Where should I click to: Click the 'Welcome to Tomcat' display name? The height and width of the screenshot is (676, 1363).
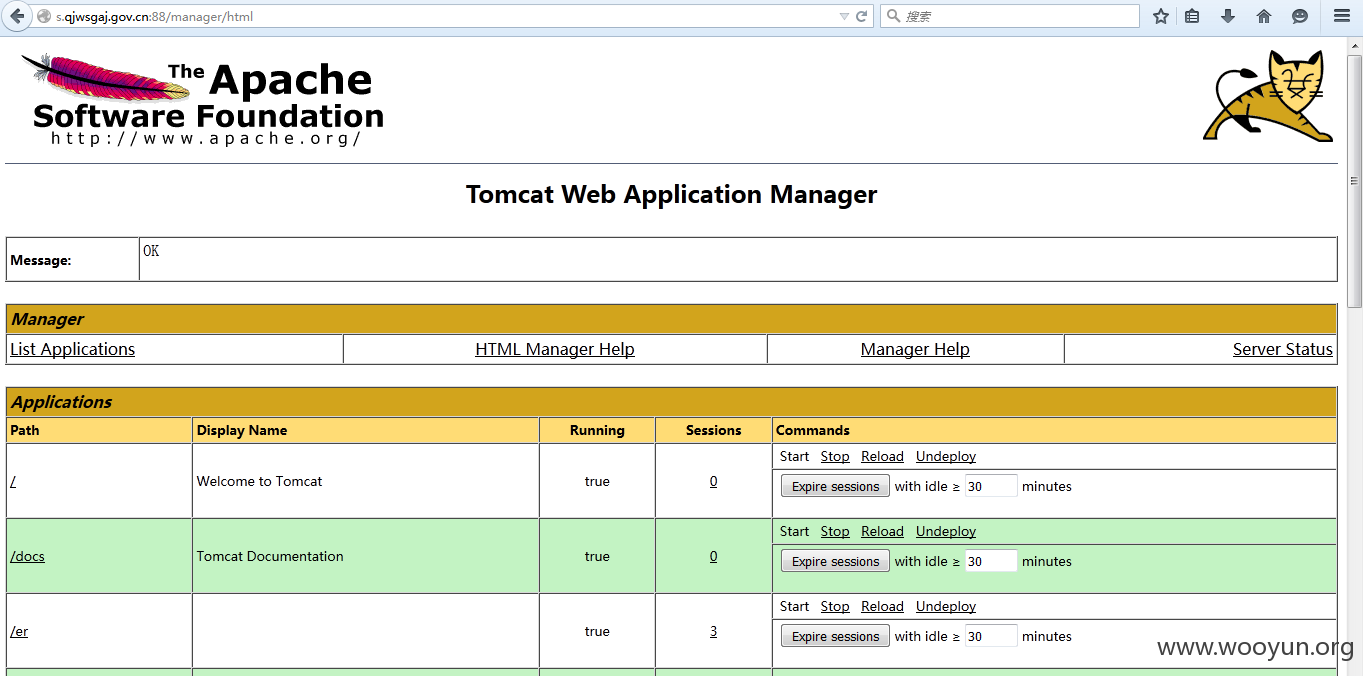259,481
